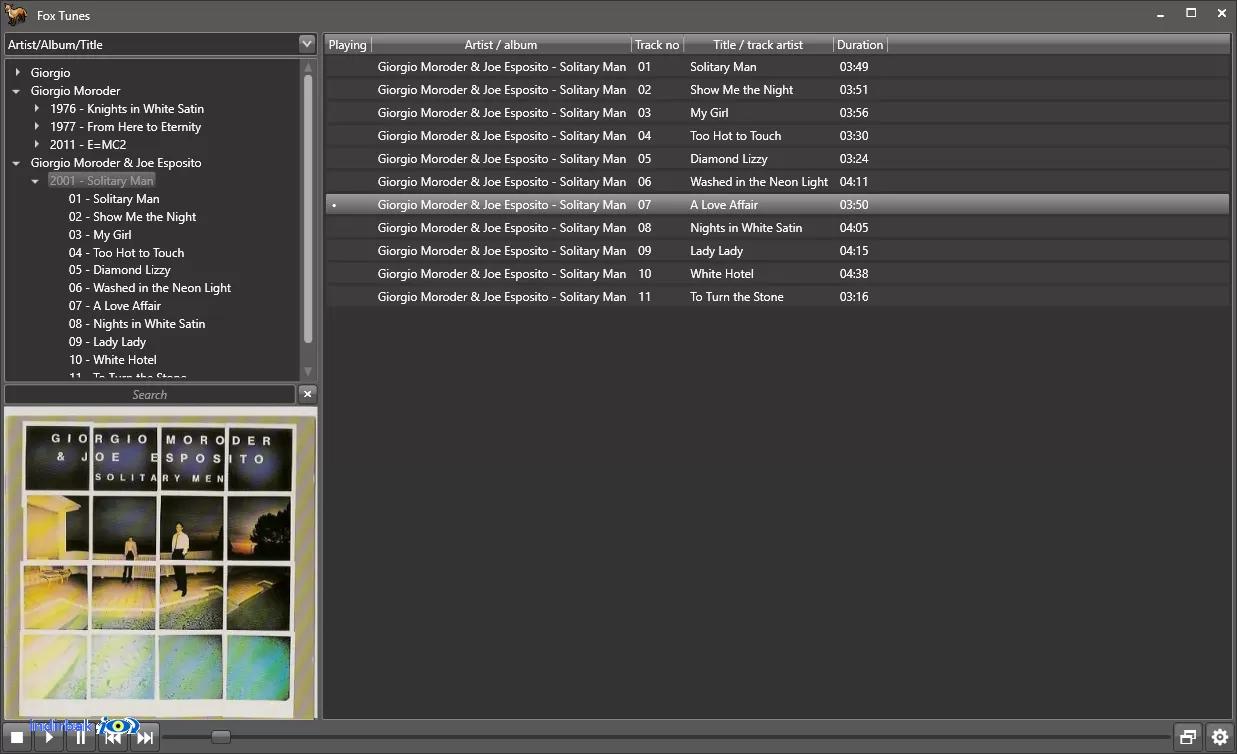
Task: Pause the current track
Action: (81, 738)
